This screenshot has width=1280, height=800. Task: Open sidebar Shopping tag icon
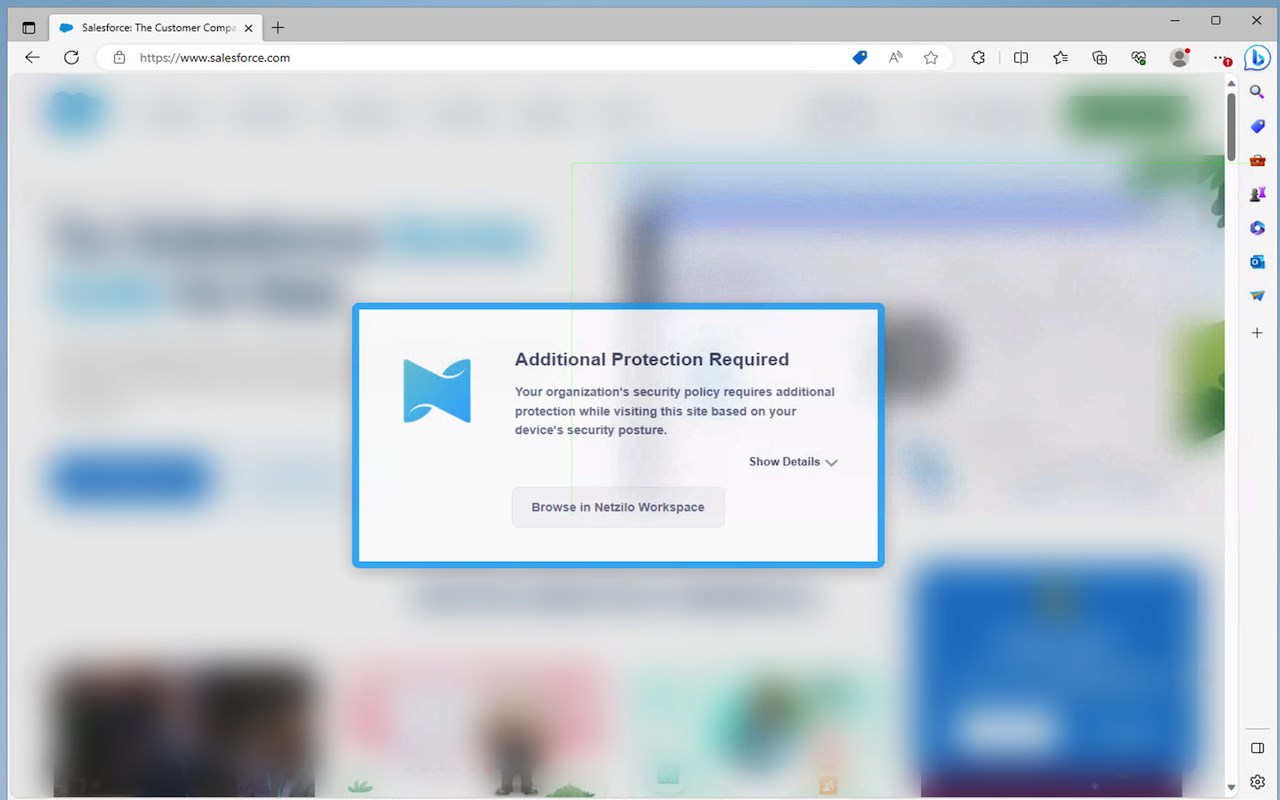[x=1257, y=126]
